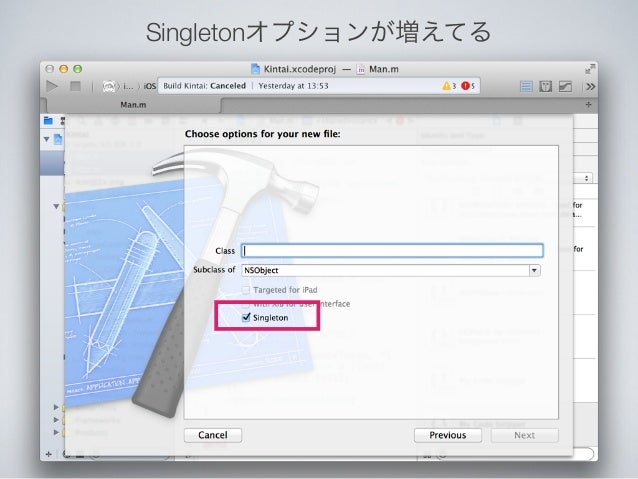Show more toolbar items chevron

tap(590, 86)
